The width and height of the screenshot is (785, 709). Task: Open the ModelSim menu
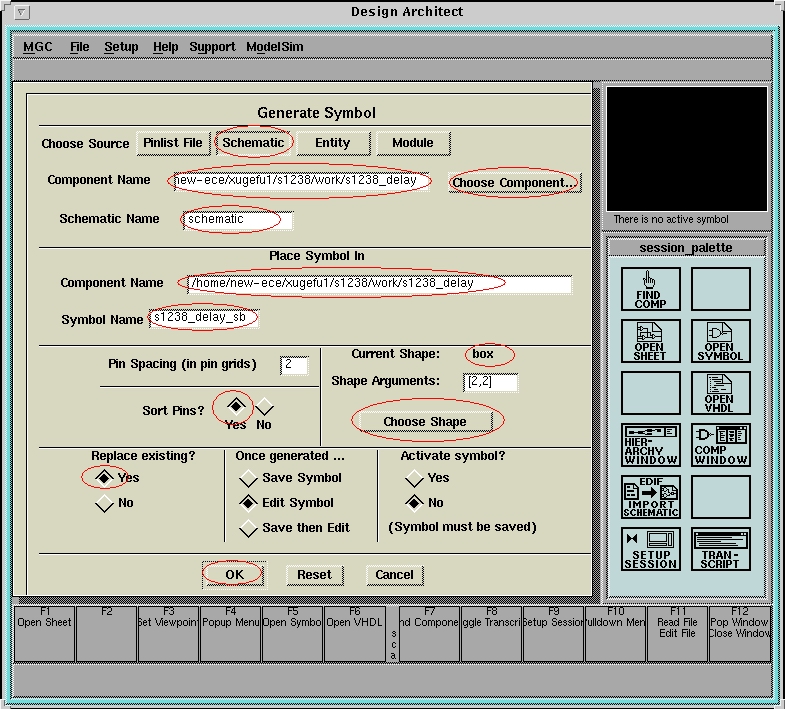click(274, 47)
